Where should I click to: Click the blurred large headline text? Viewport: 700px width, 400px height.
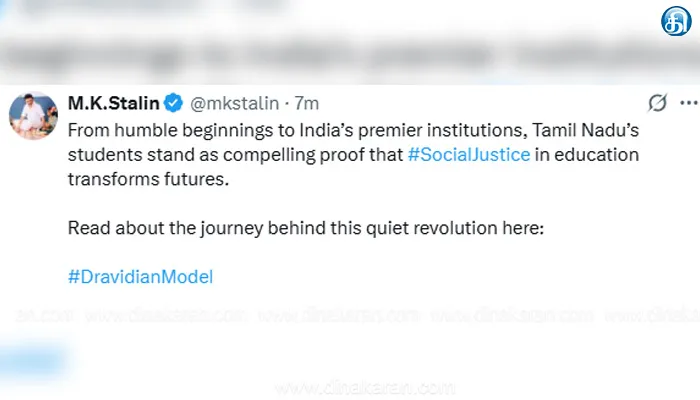click(350, 58)
